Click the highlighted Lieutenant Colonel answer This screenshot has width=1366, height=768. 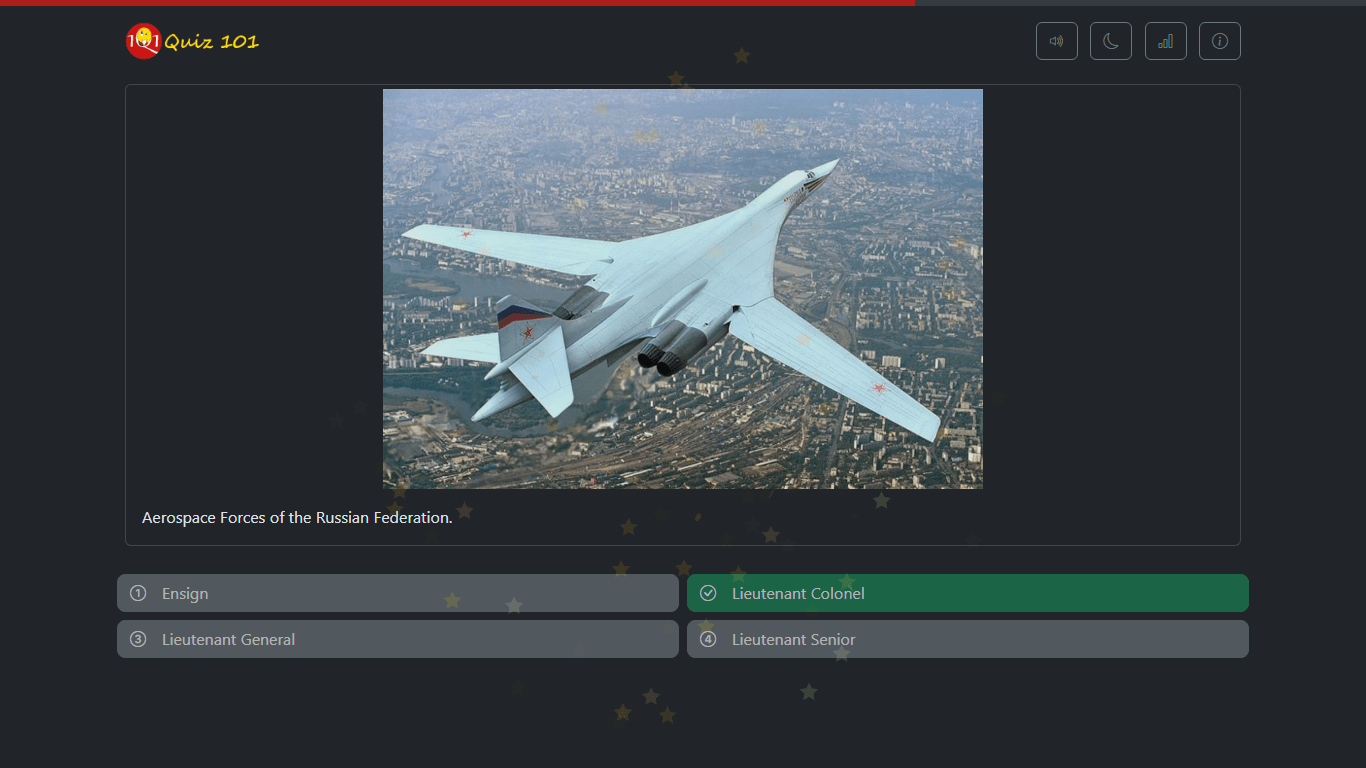click(967, 593)
